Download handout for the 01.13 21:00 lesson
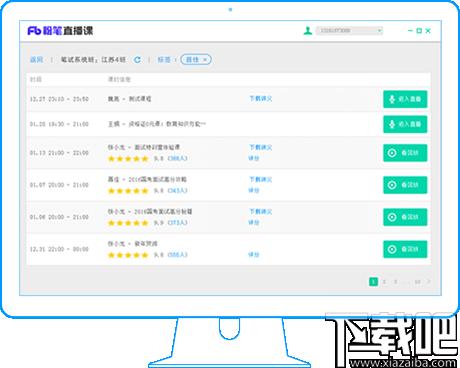Screen dimensions: 460x368 [261, 147]
